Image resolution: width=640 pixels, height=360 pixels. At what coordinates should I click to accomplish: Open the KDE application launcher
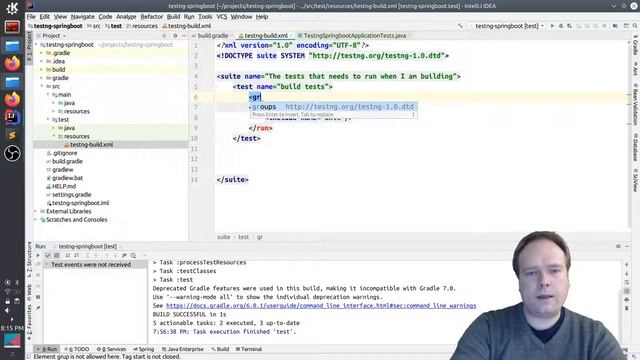click(x=12, y=8)
